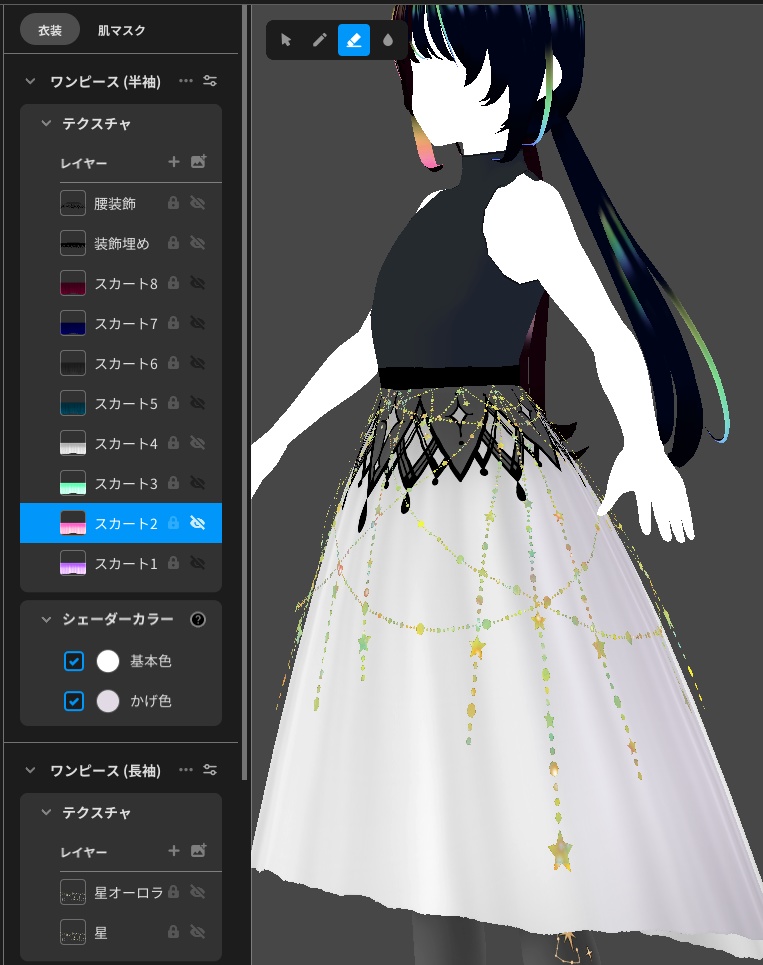Open shader color help icon
Viewport: 763px width, 965px height.
(x=198, y=620)
